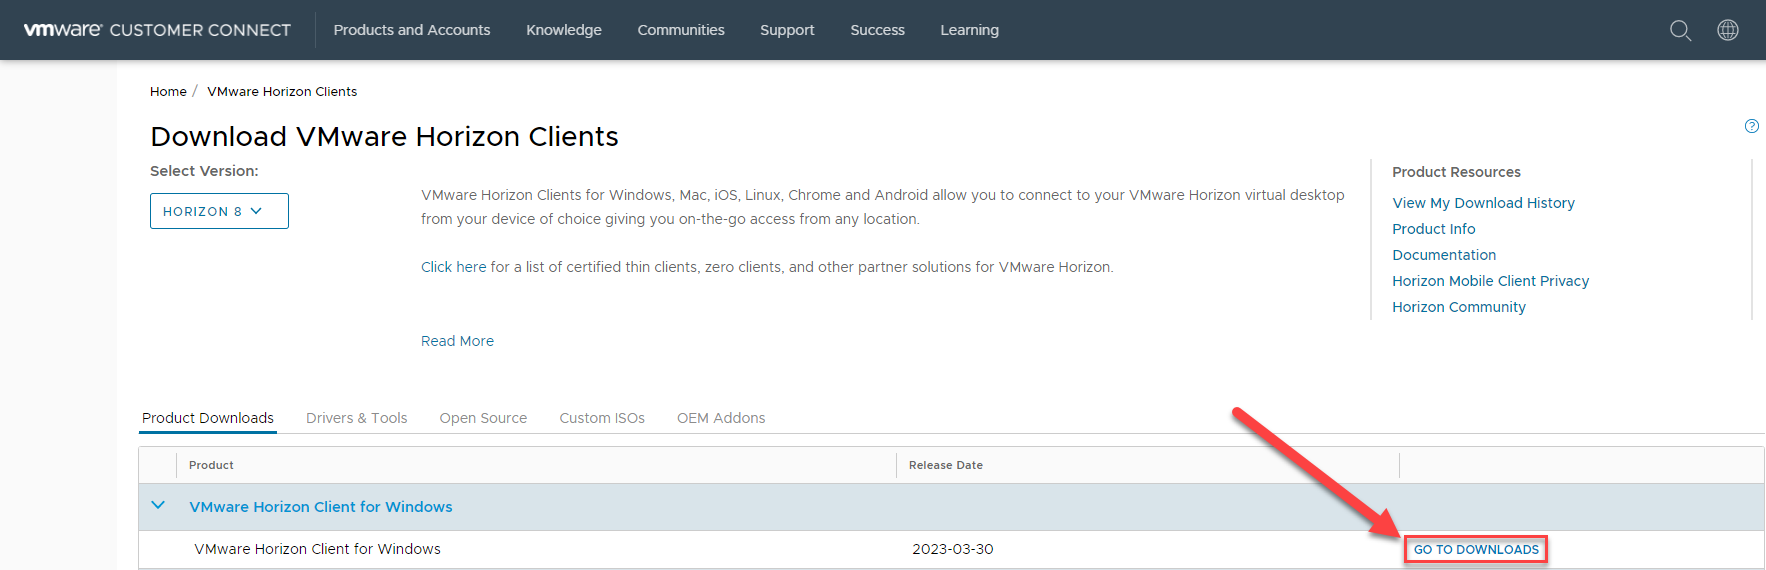Click the Product Resources heading

click(x=1456, y=172)
